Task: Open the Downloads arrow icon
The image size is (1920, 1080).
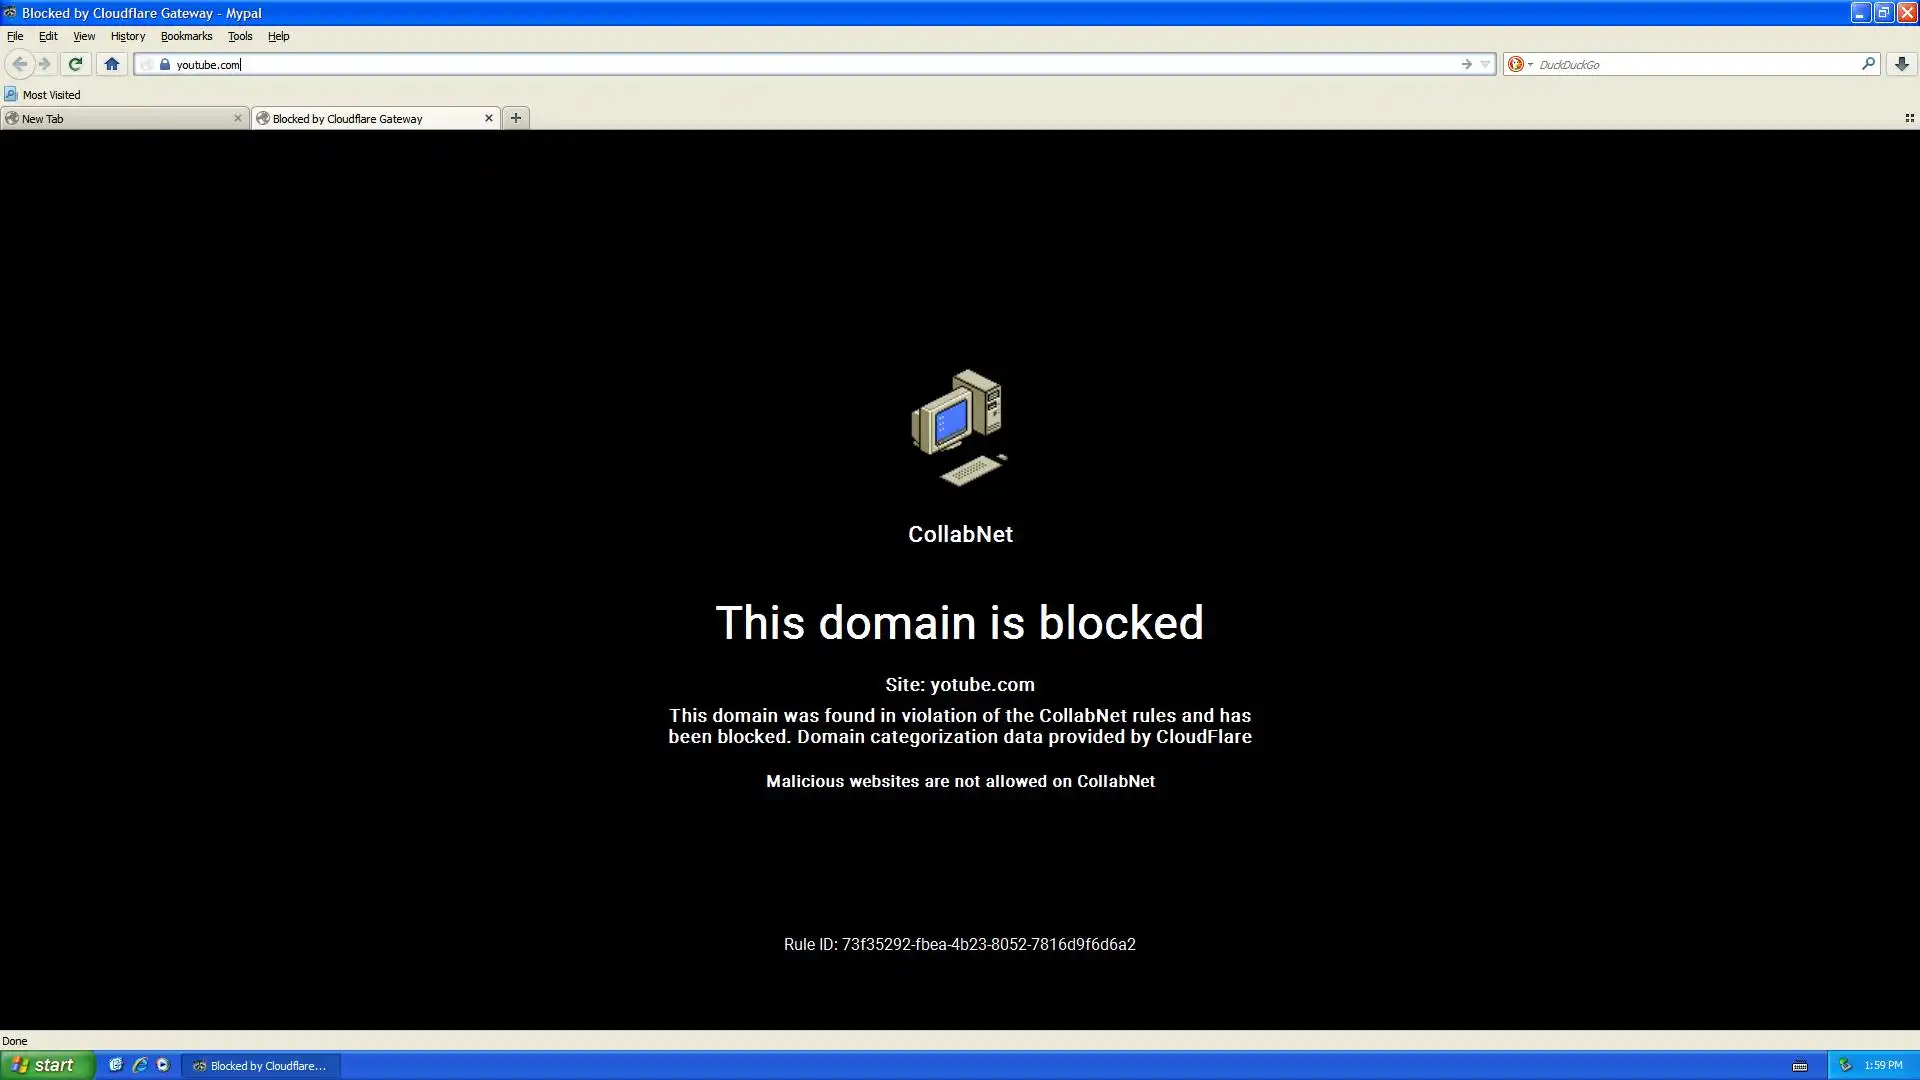Action: click(x=1901, y=64)
